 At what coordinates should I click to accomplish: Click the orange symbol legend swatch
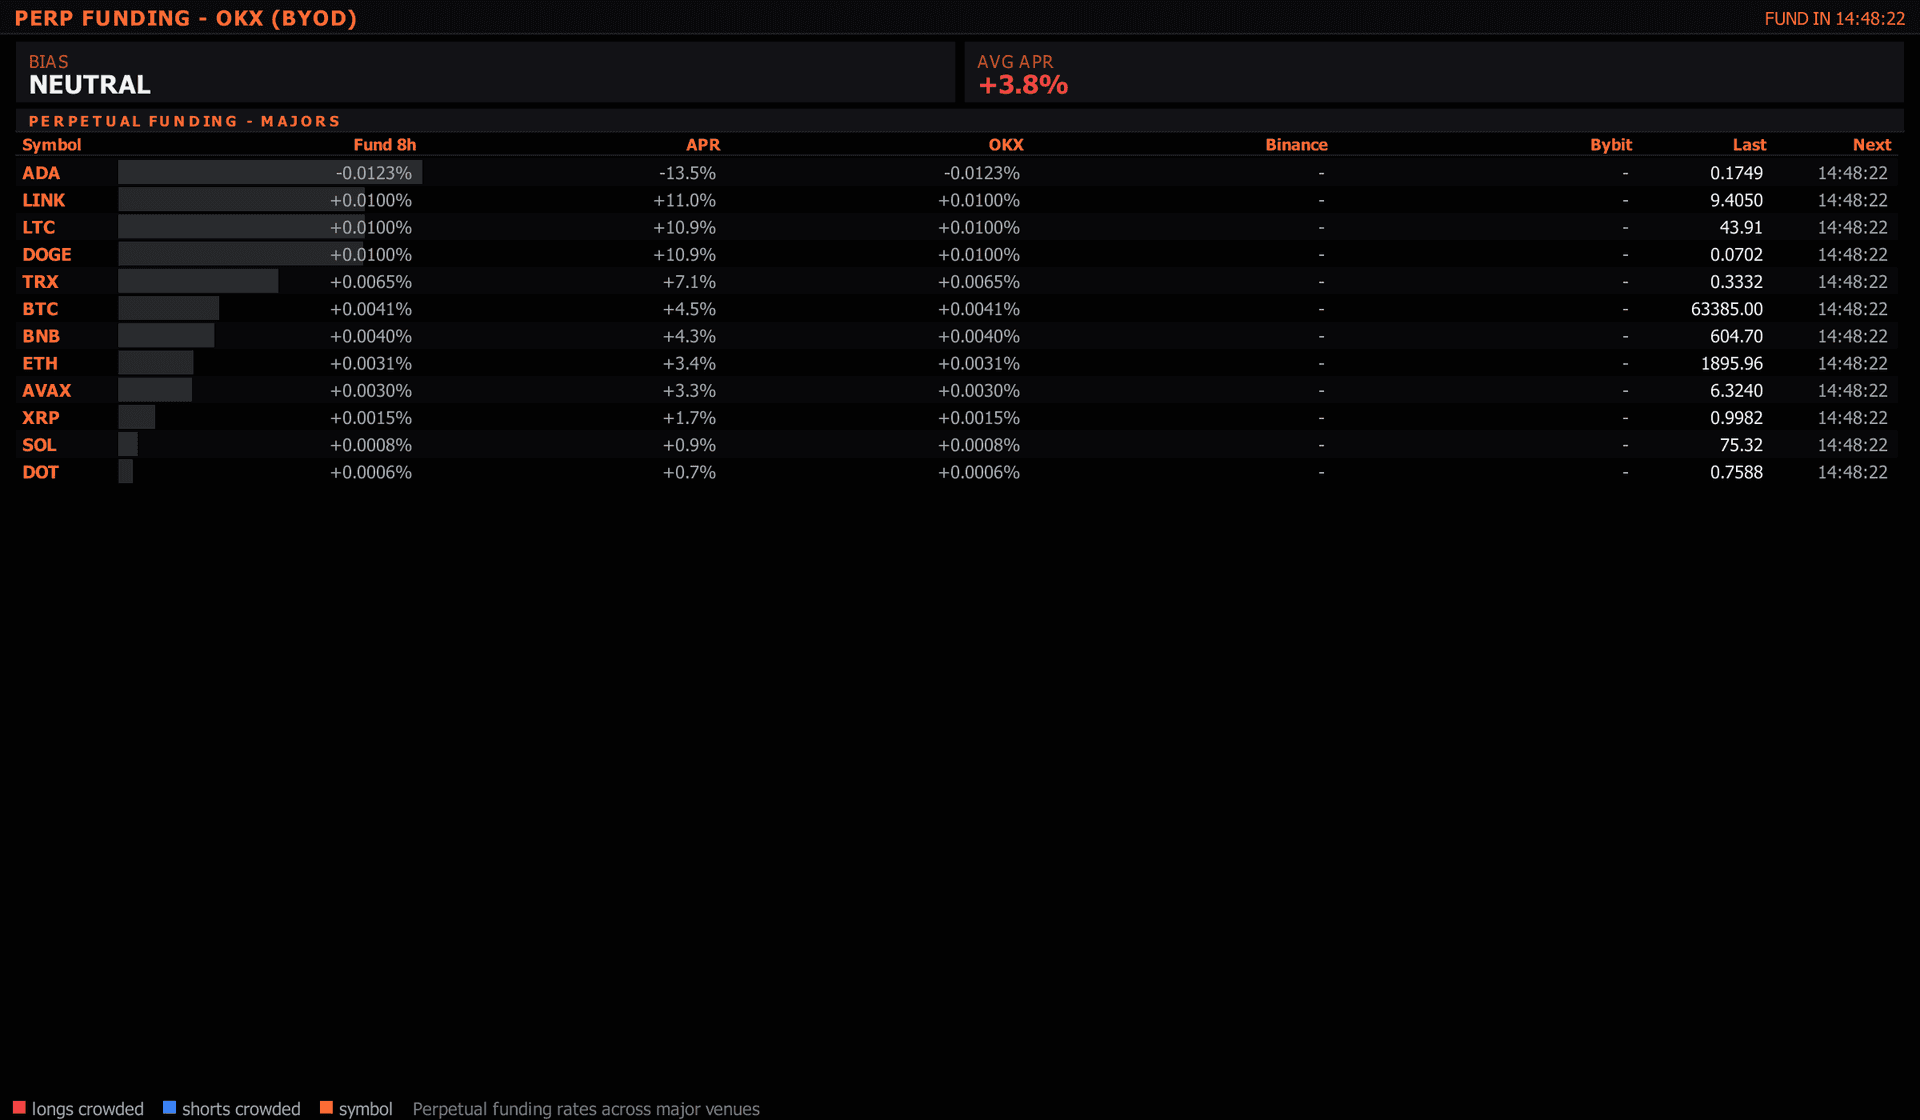326,1107
